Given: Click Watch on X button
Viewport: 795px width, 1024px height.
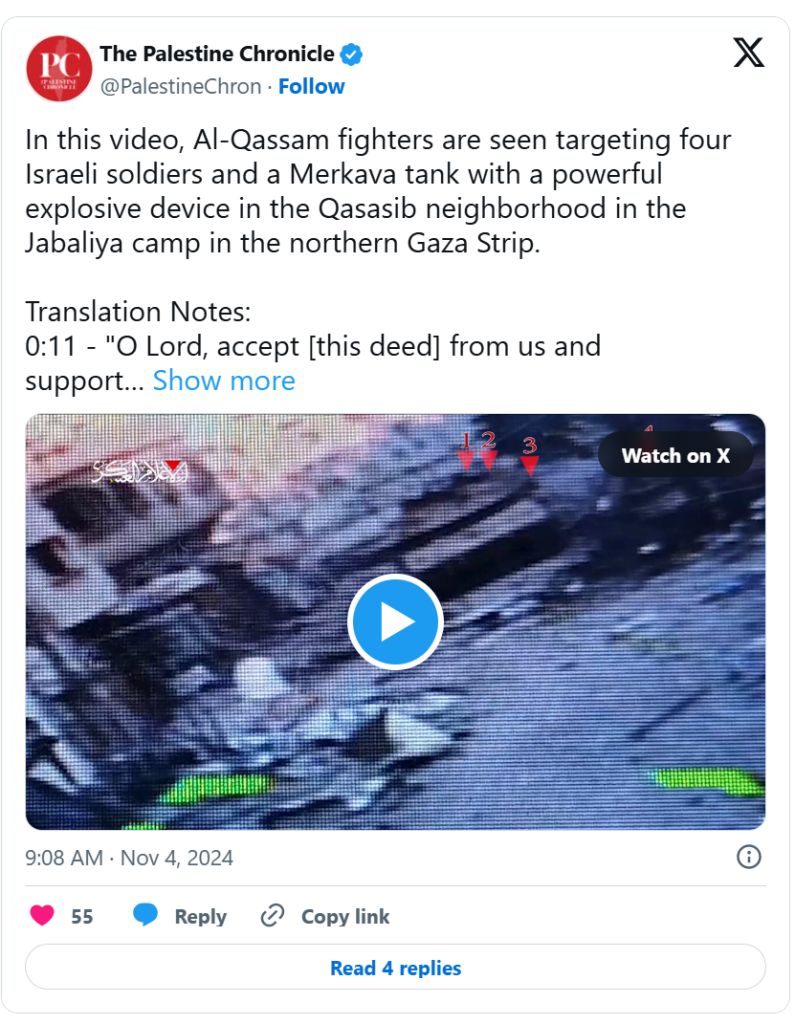Looking at the screenshot, I should click(675, 455).
